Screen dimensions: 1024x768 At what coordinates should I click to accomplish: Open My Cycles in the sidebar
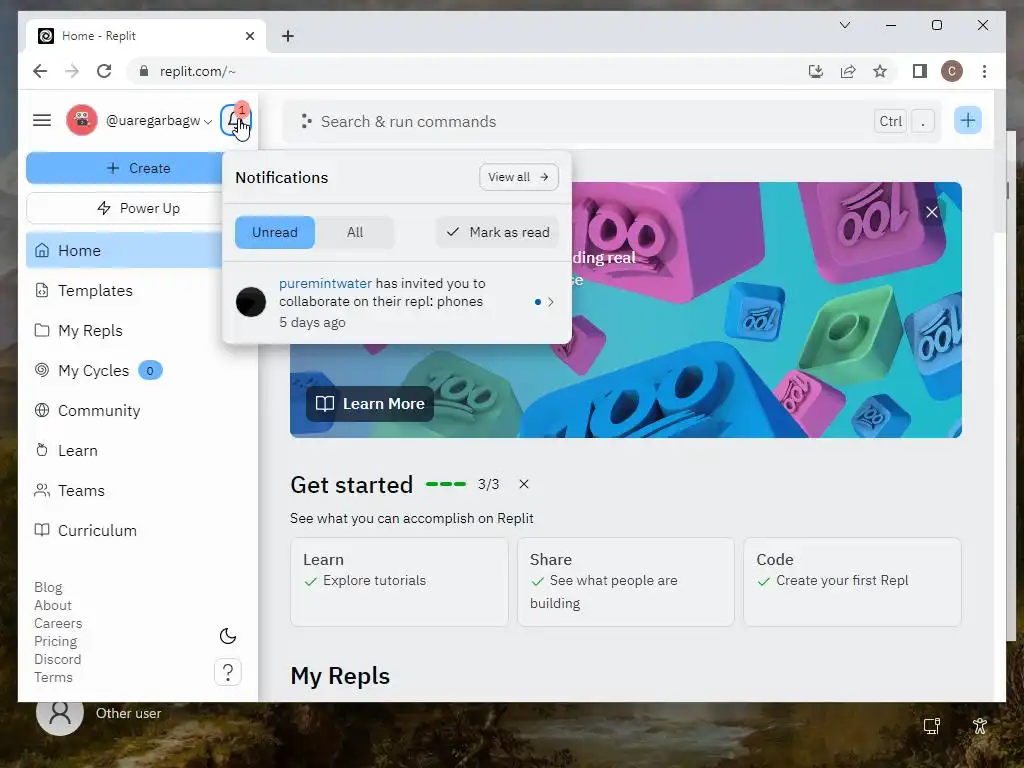[125, 370]
